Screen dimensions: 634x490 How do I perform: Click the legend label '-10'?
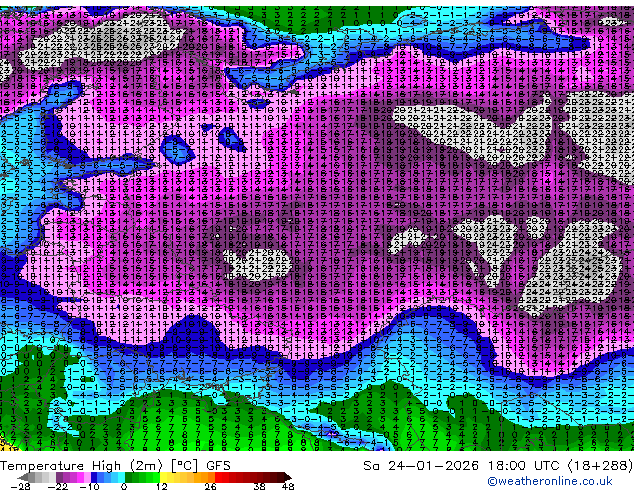89,486
